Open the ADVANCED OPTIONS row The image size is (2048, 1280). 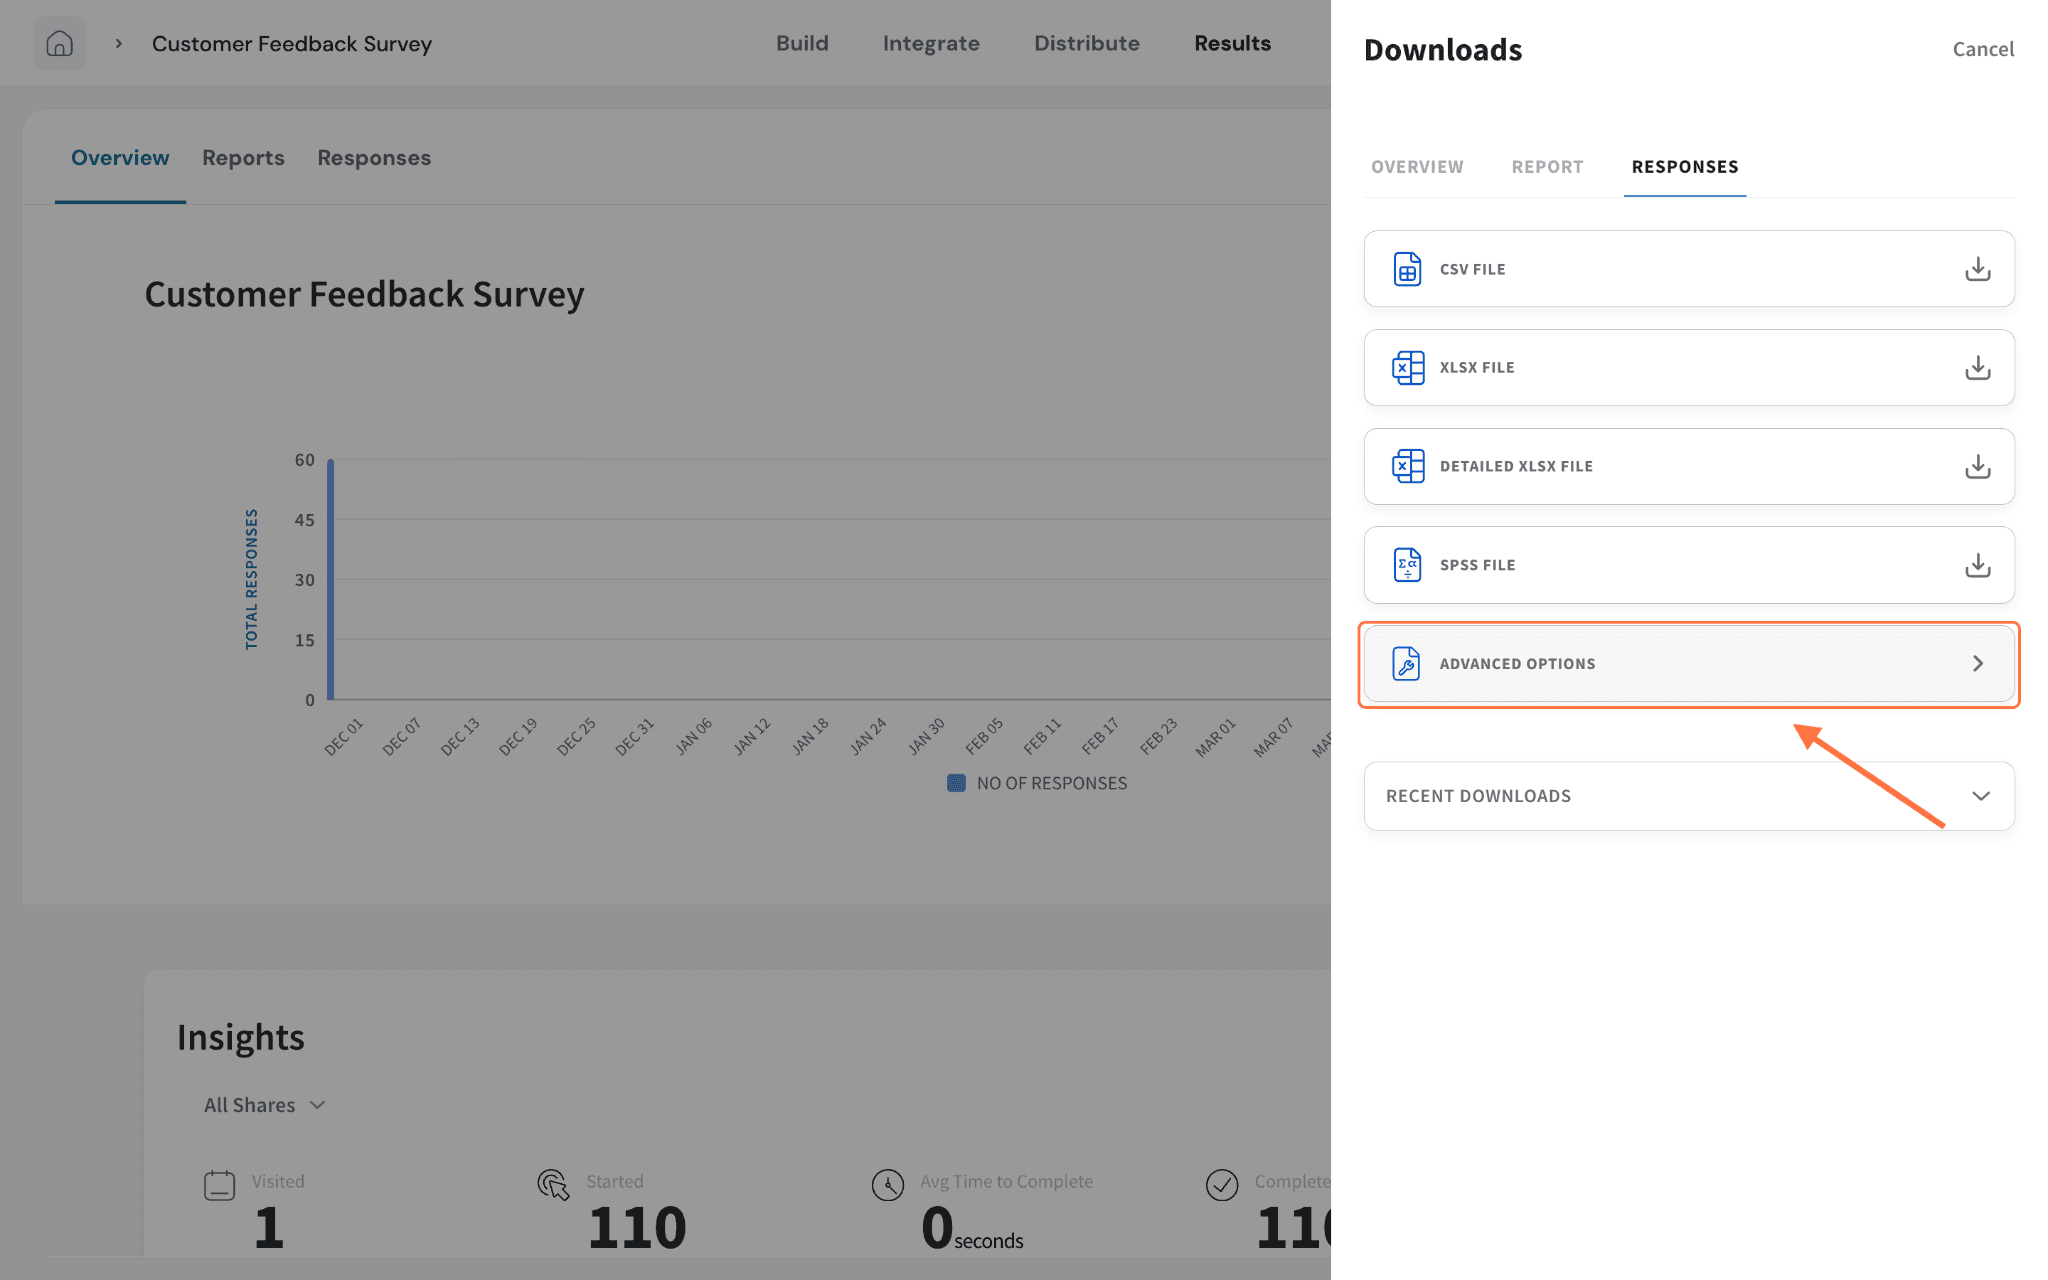[x=1689, y=664]
